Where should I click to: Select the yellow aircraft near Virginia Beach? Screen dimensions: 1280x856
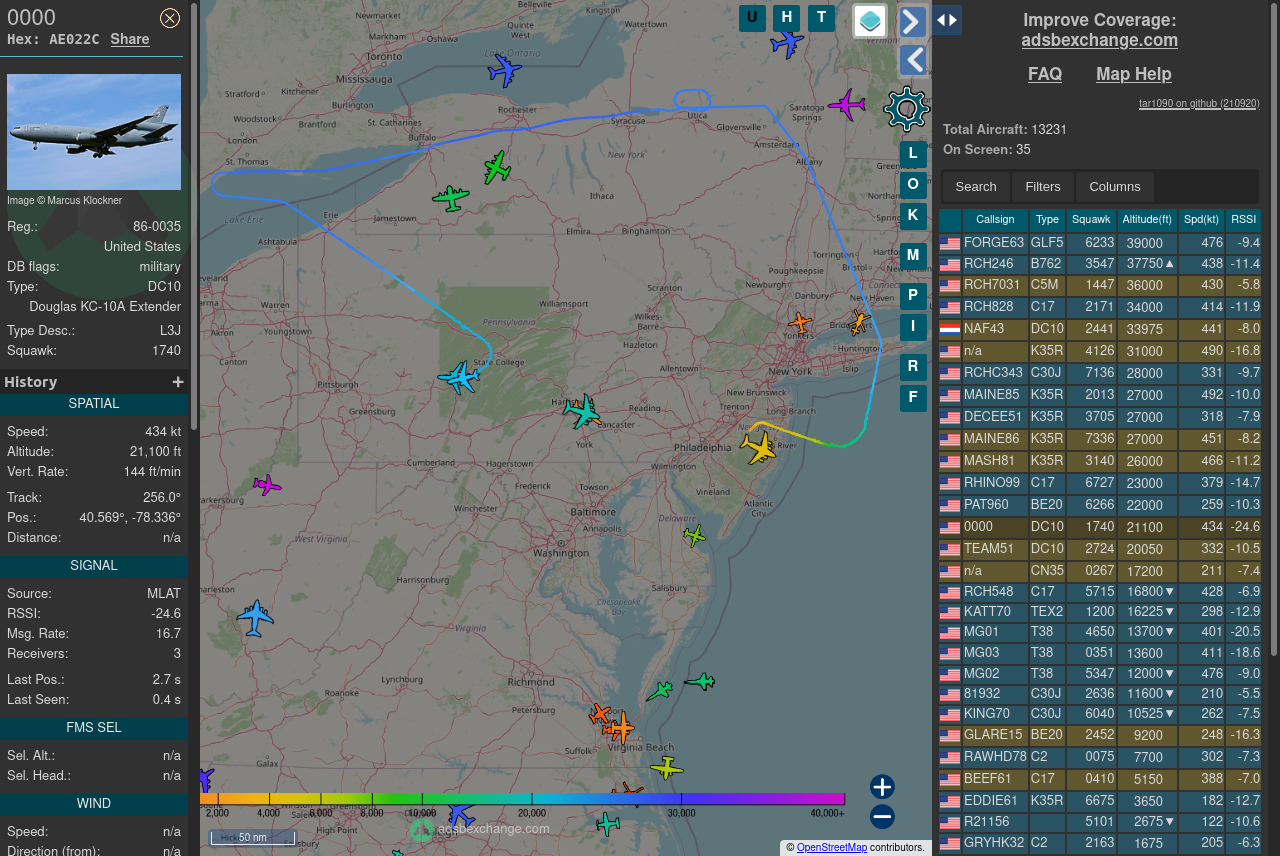(x=667, y=768)
